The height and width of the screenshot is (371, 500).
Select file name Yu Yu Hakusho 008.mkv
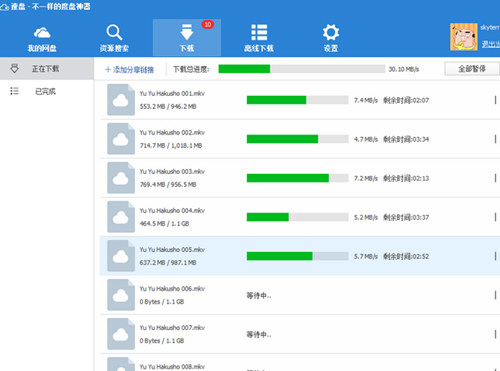pyautogui.click(x=172, y=367)
